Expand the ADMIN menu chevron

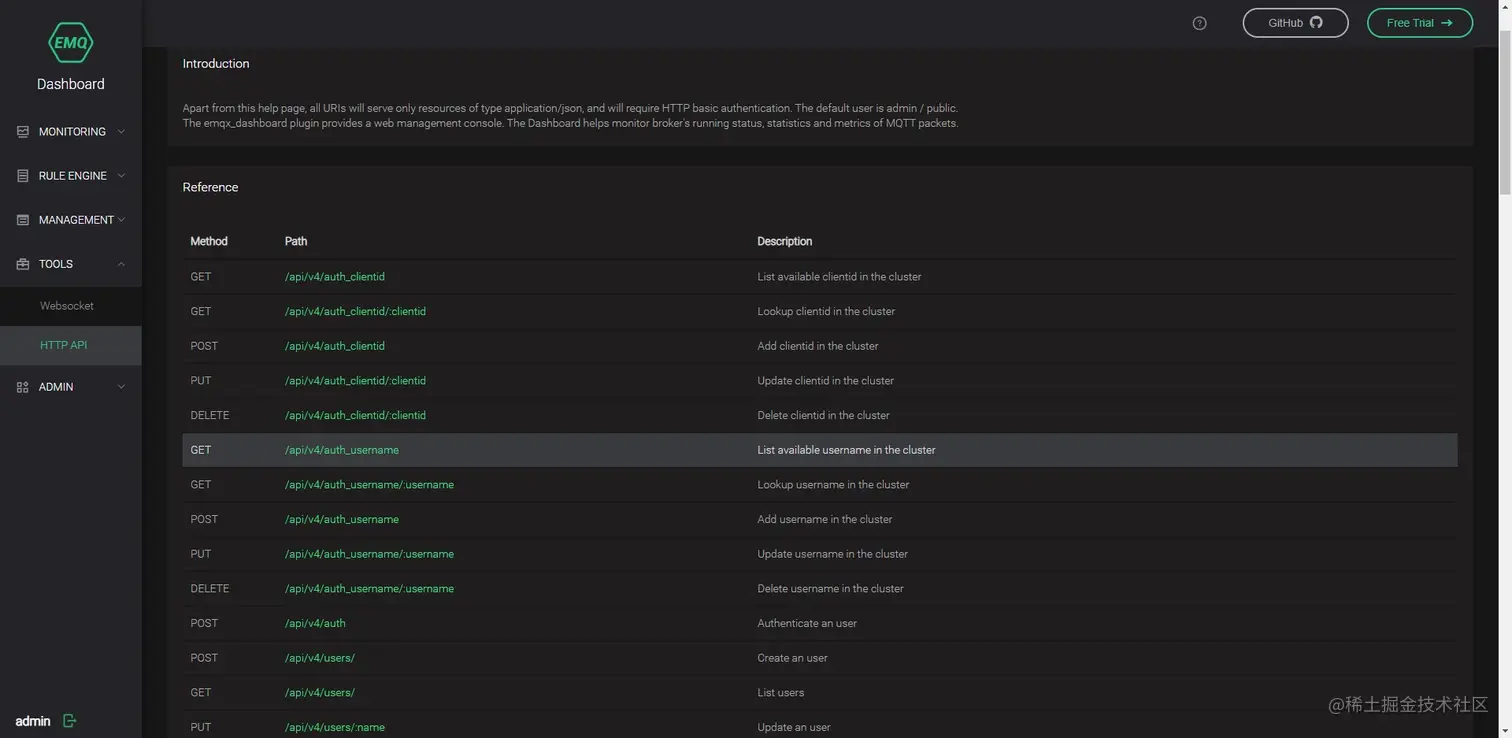point(121,387)
